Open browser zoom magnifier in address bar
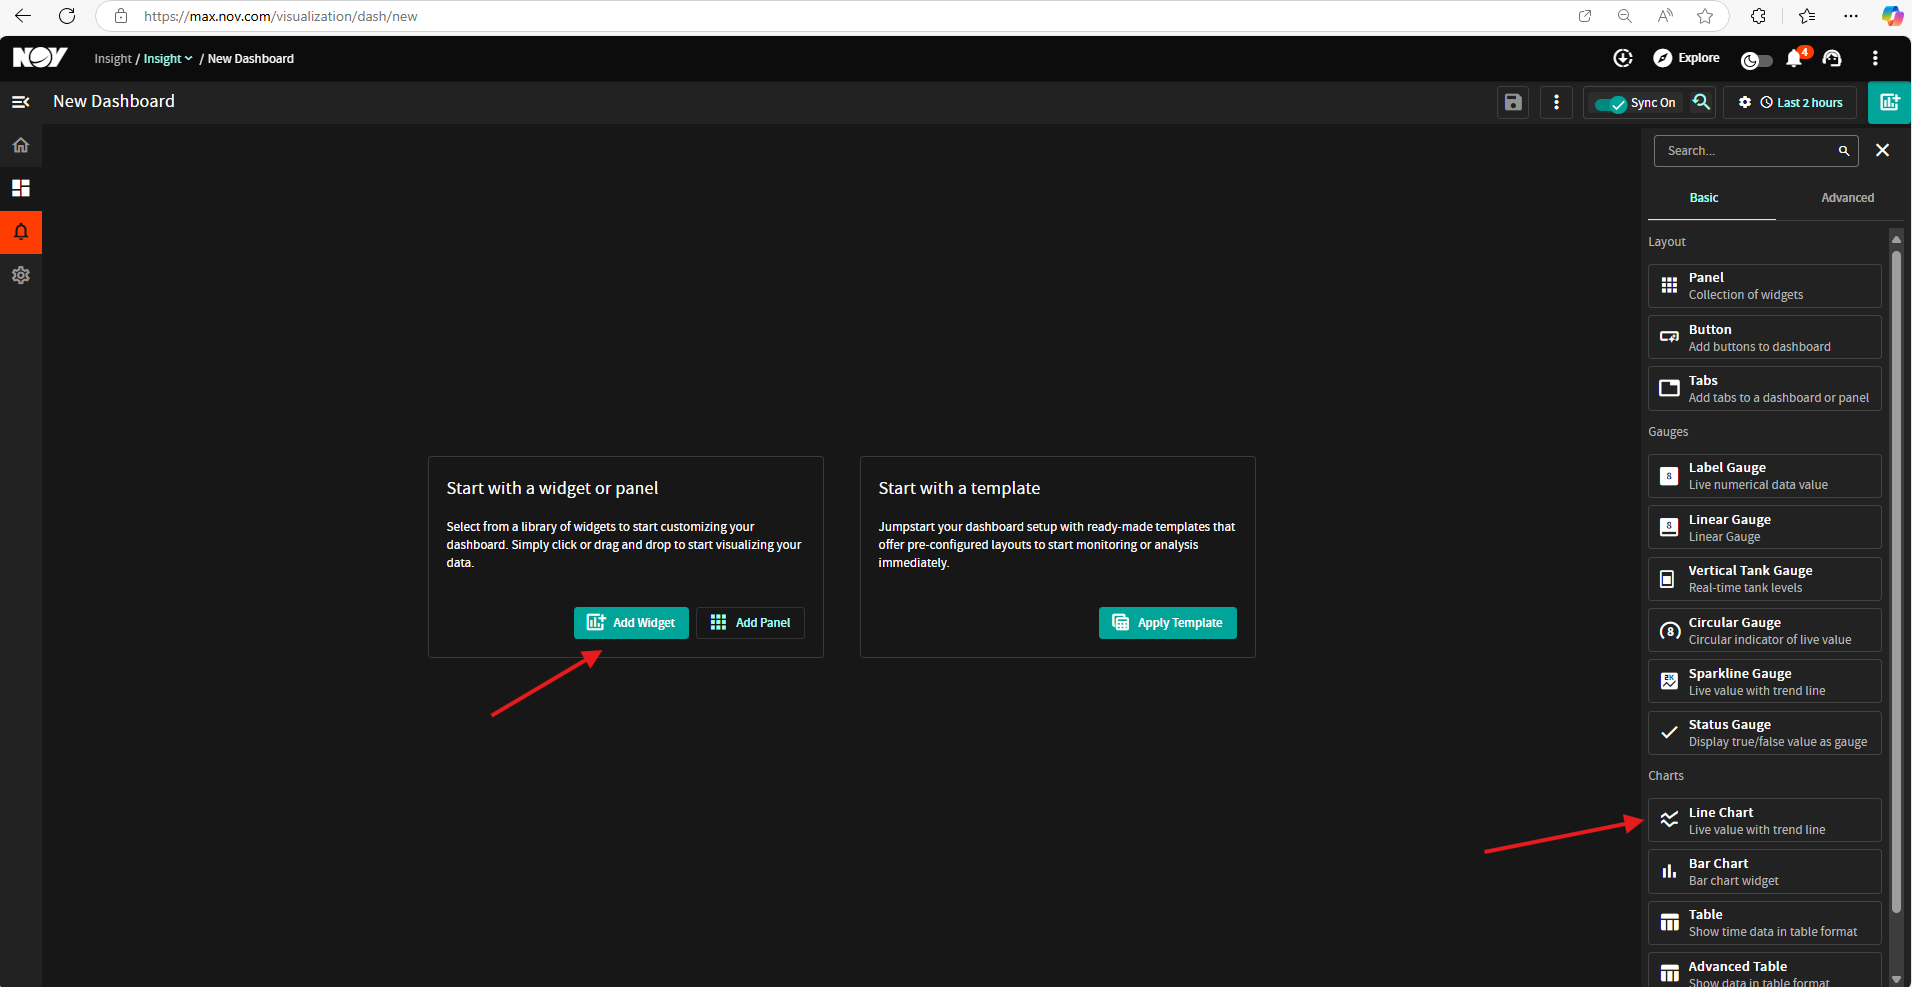Screen dimensions: 1912x987 point(1625,16)
